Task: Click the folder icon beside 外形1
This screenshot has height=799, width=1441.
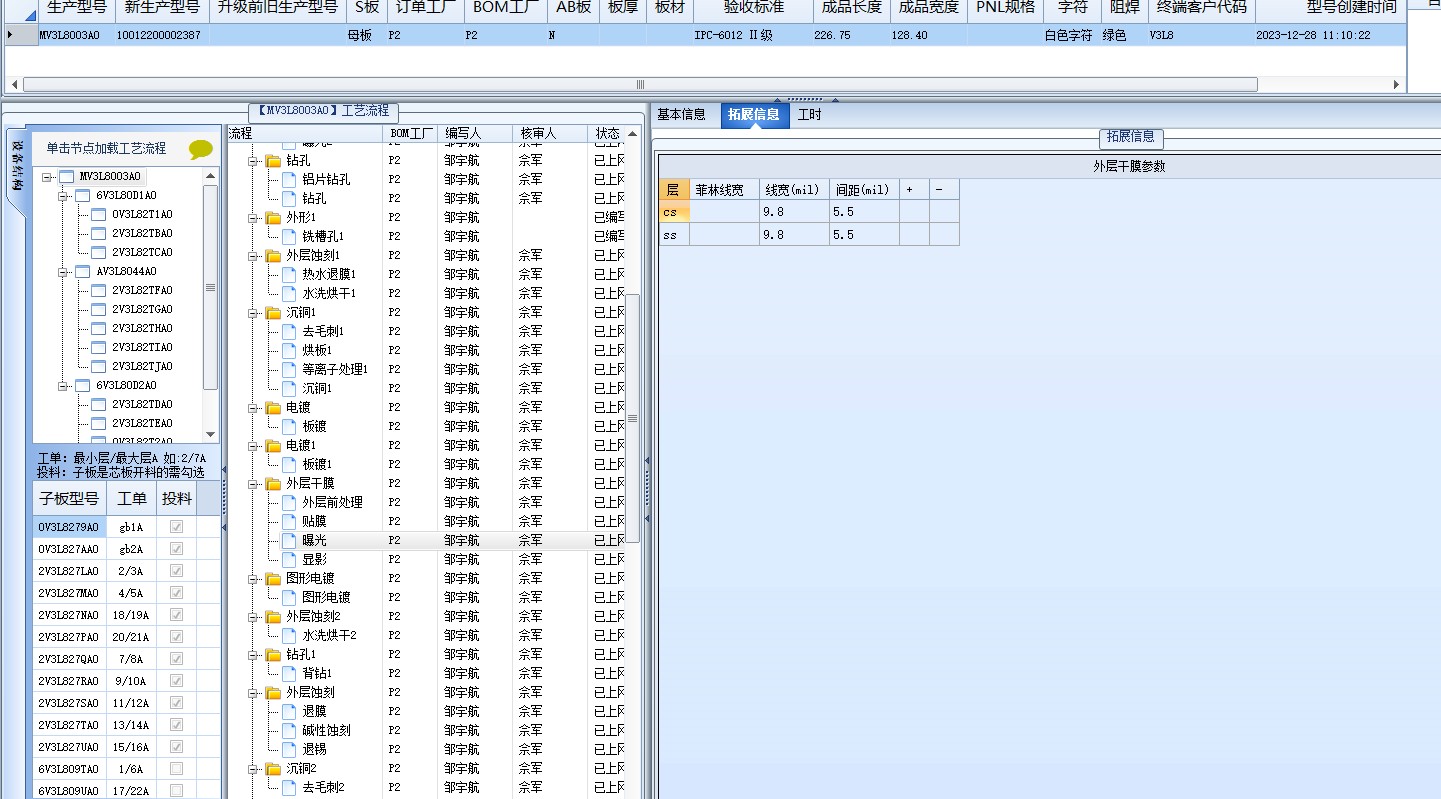Action: [x=273, y=217]
